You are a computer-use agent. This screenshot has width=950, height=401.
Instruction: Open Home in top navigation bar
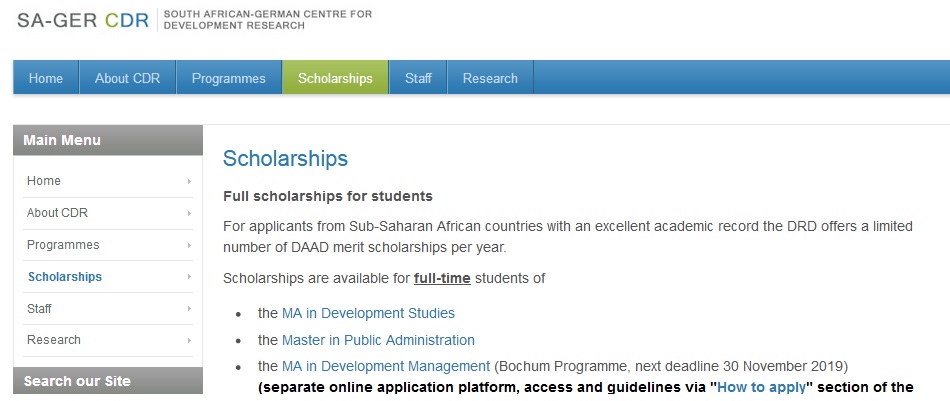pos(46,78)
